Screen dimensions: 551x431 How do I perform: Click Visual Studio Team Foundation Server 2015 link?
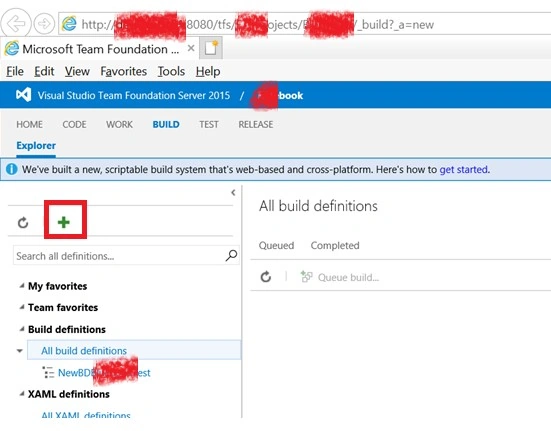tap(134, 95)
